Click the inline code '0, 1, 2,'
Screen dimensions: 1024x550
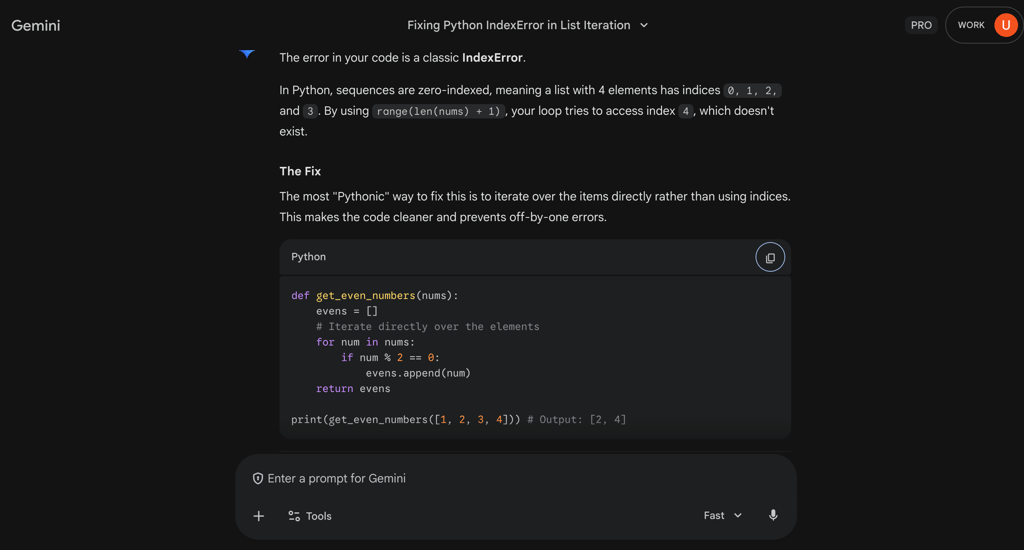pyautogui.click(x=752, y=91)
